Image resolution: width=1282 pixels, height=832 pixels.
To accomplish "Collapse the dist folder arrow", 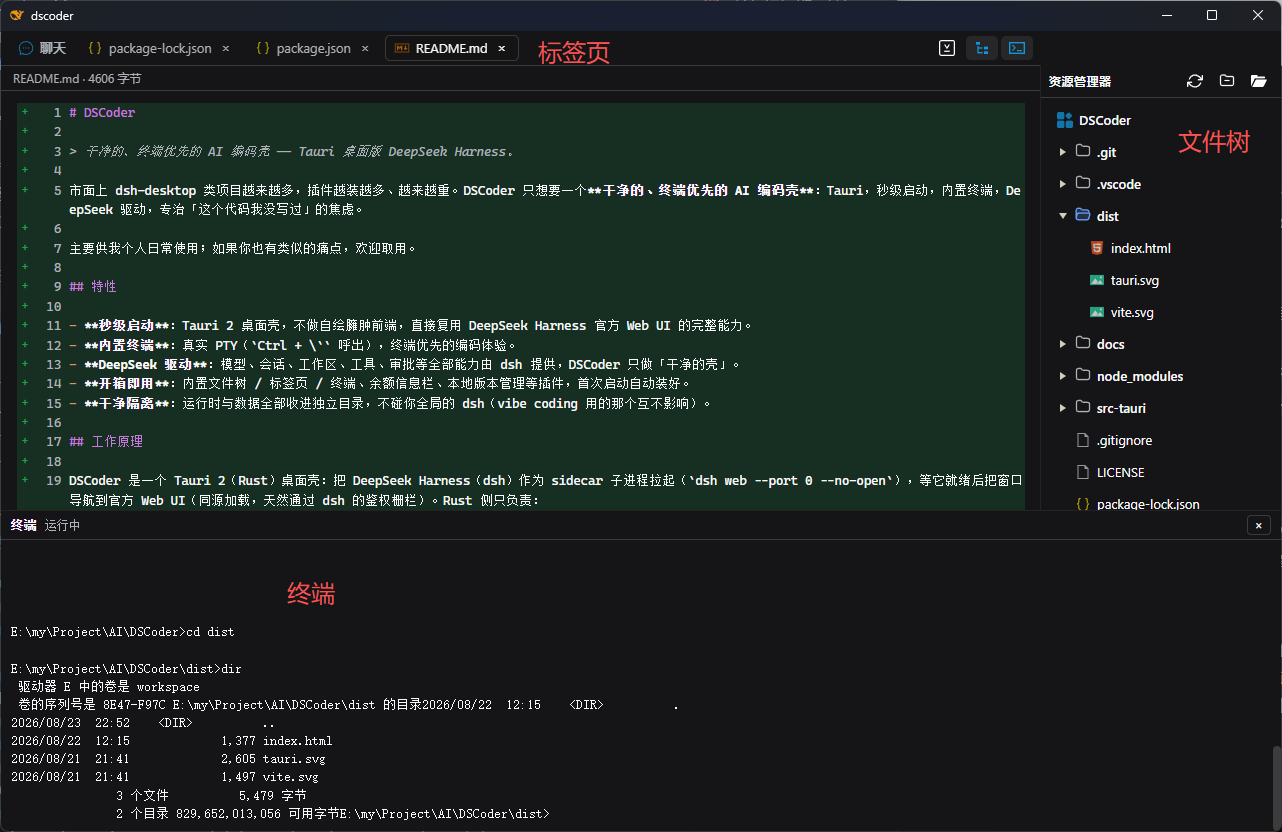I will [1063, 216].
